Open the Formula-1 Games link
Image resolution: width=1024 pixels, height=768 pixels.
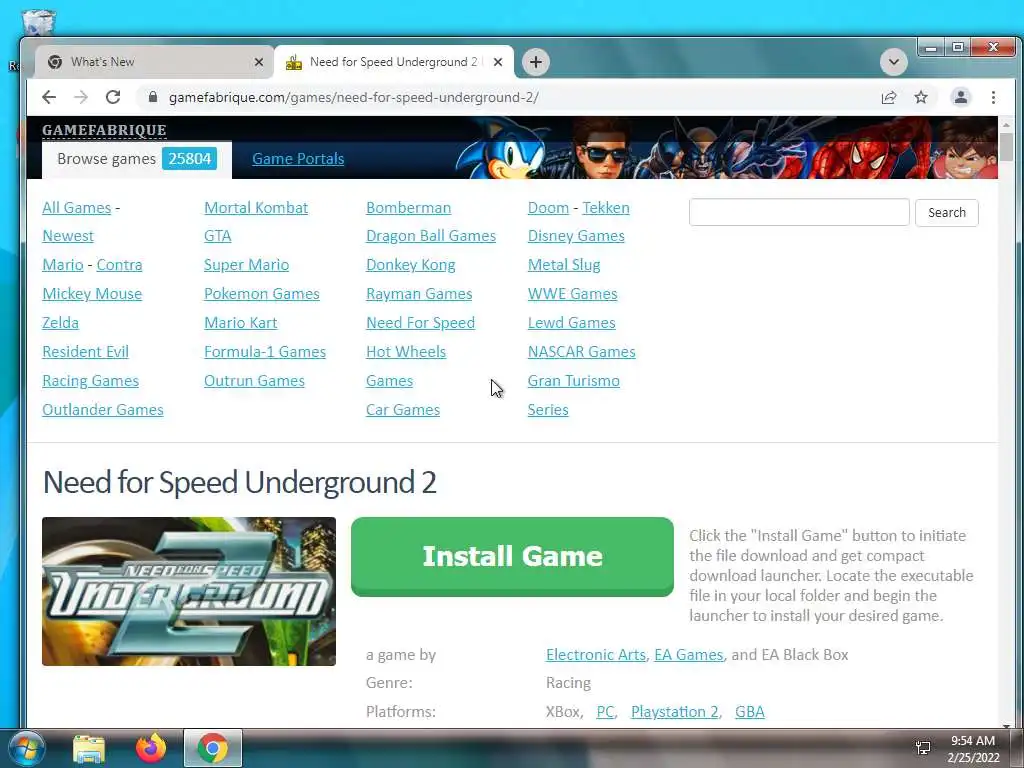pyautogui.click(x=264, y=351)
